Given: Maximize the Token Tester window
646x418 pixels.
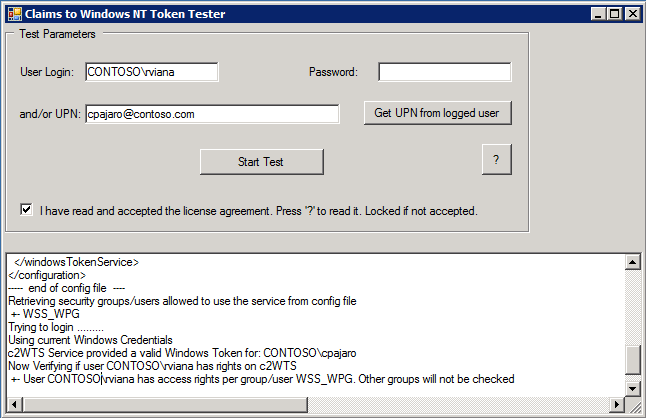Looking at the screenshot, I should pyautogui.click(x=614, y=14).
